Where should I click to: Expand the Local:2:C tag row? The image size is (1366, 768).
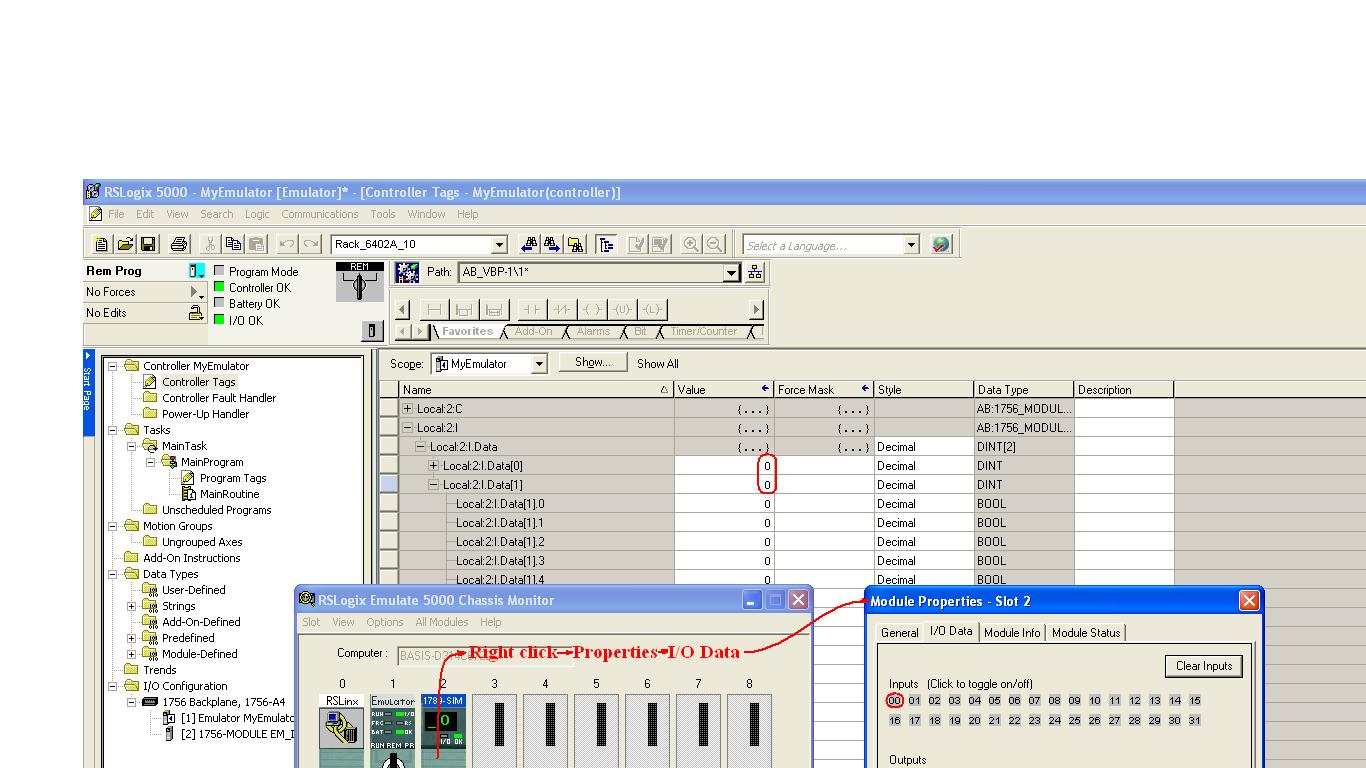(408, 409)
